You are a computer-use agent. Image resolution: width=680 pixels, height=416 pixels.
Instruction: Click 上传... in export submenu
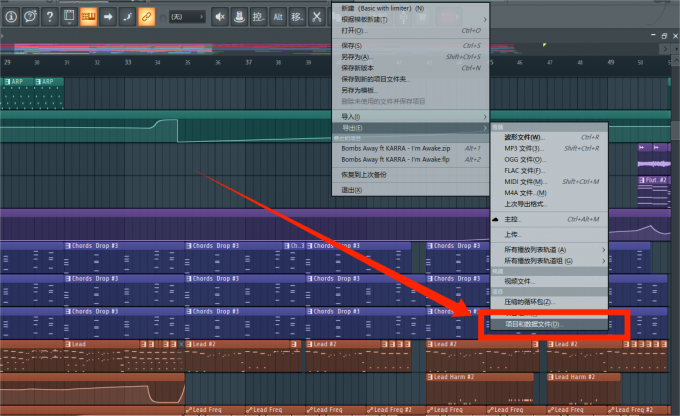[549, 235]
